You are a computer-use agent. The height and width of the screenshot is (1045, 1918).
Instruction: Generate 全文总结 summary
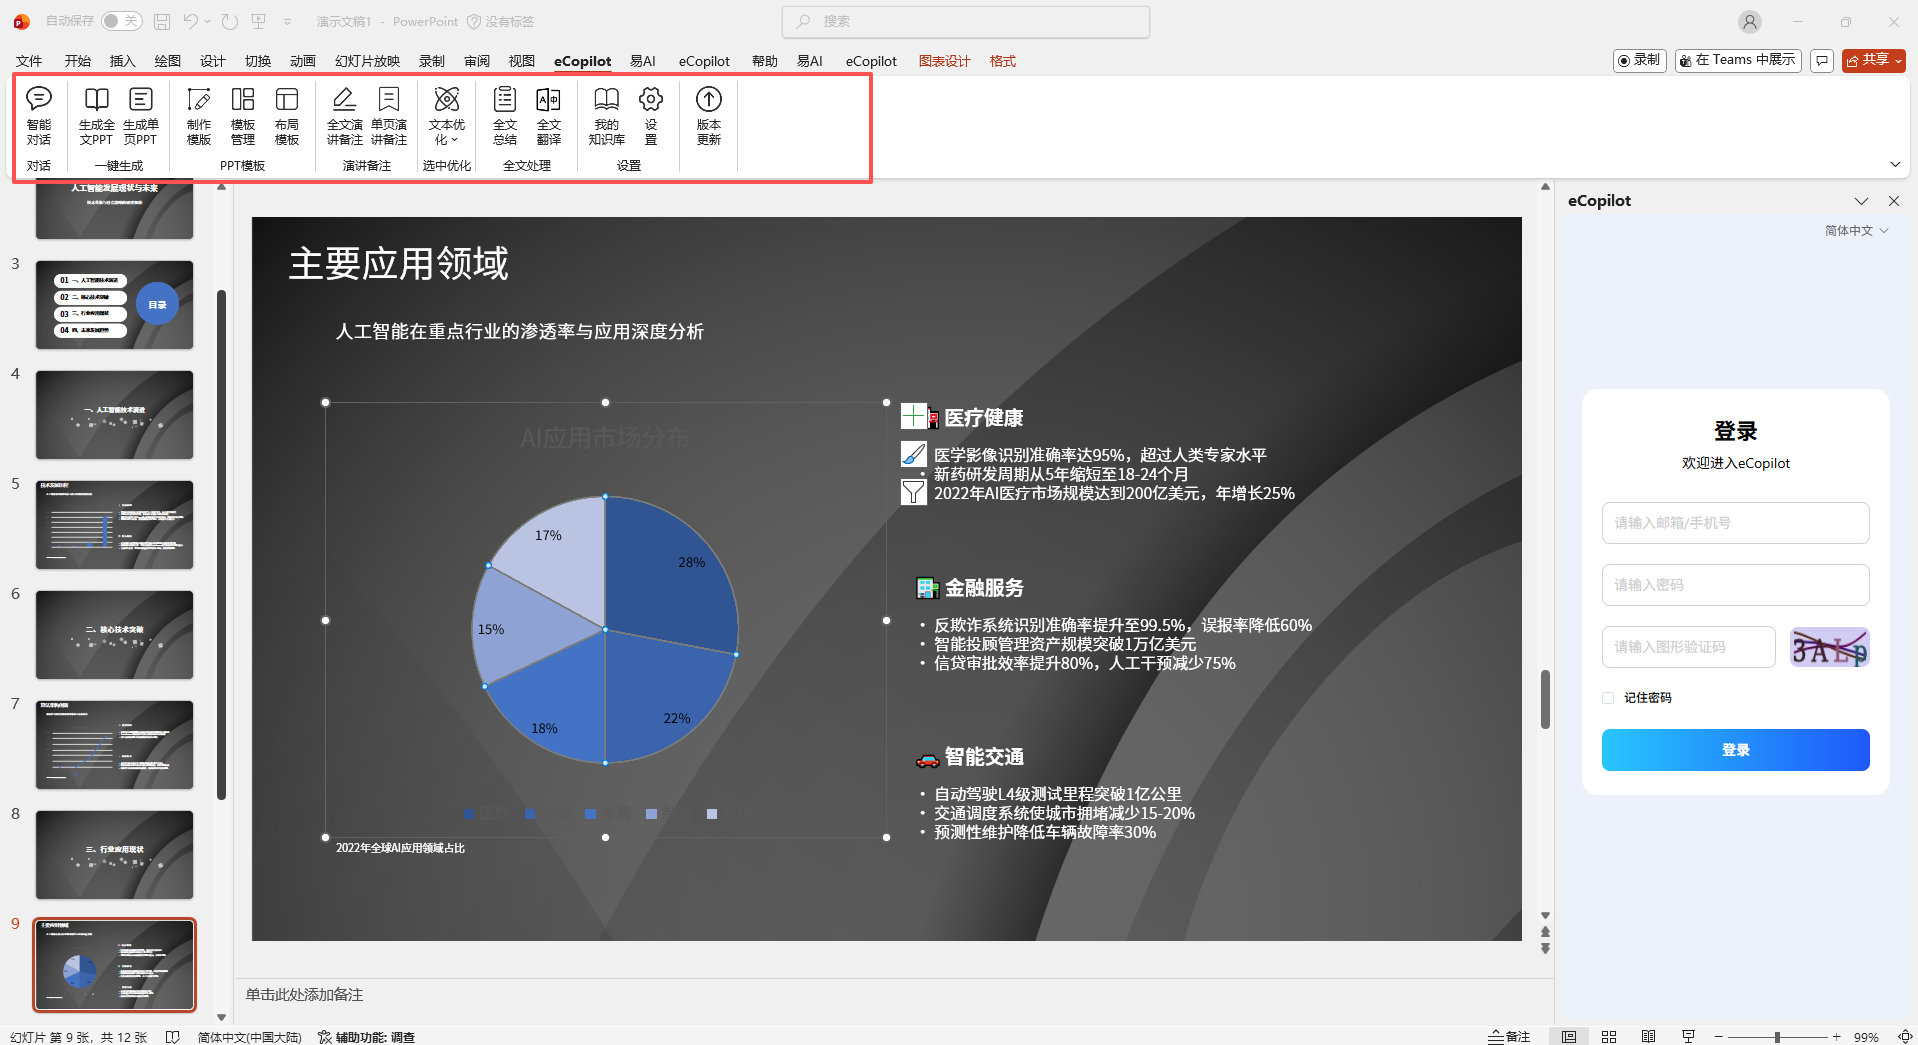click(x=504, y=115)
